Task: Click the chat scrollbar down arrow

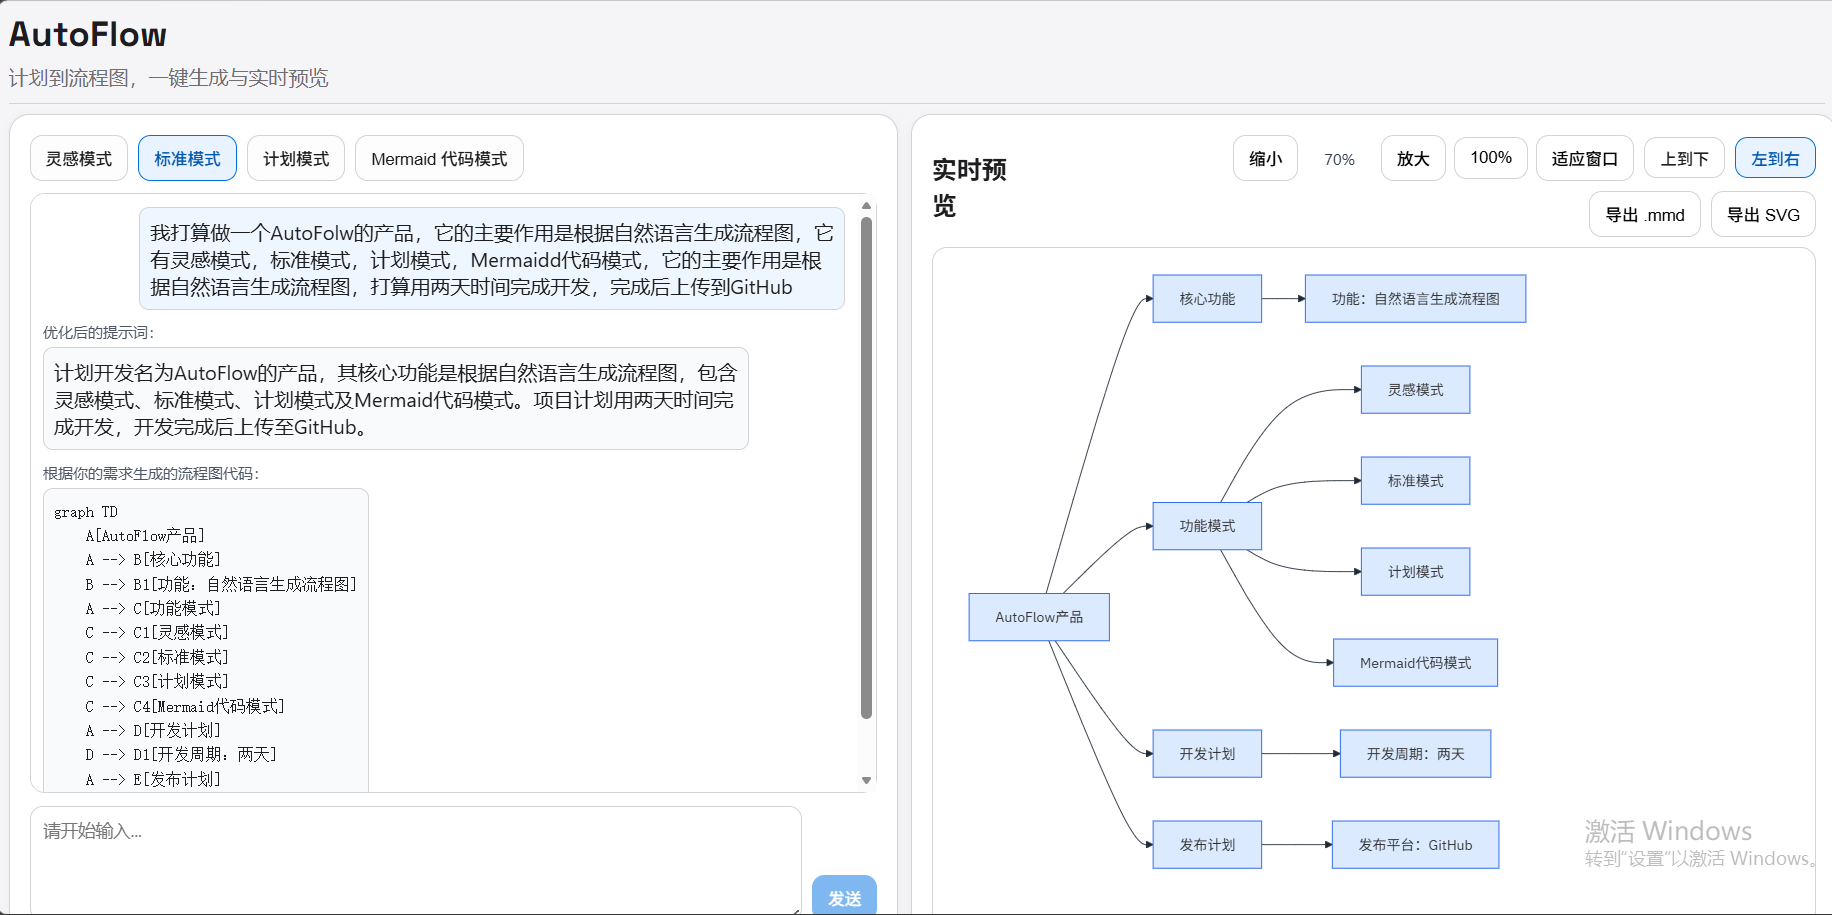Action: point(866,780)
